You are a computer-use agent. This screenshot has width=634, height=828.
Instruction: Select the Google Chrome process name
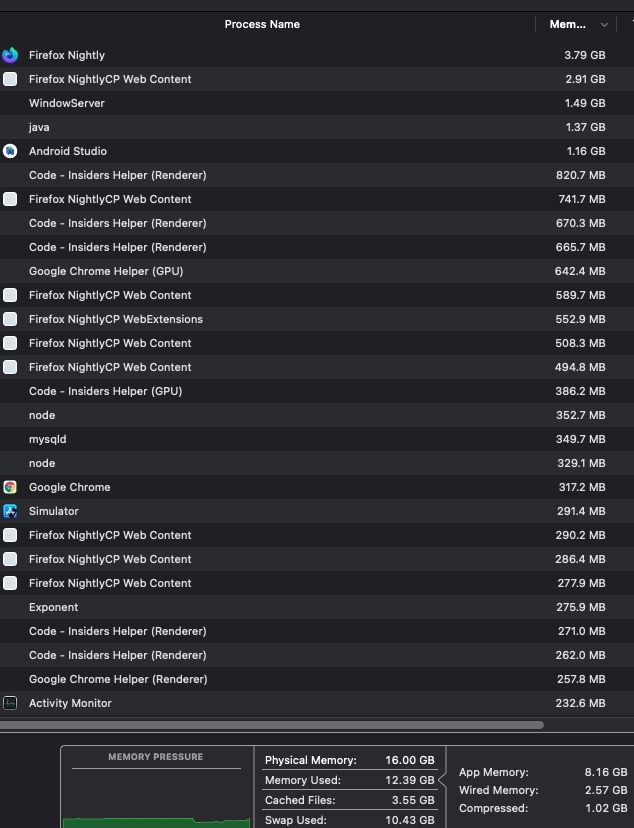70,487
